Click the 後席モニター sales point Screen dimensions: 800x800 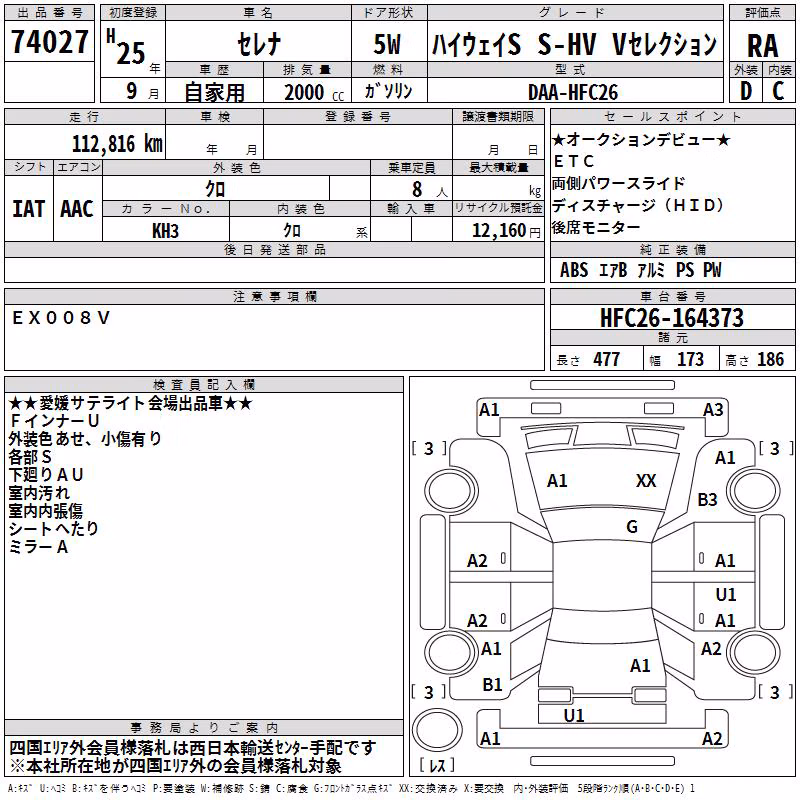(x=596, y=227)
